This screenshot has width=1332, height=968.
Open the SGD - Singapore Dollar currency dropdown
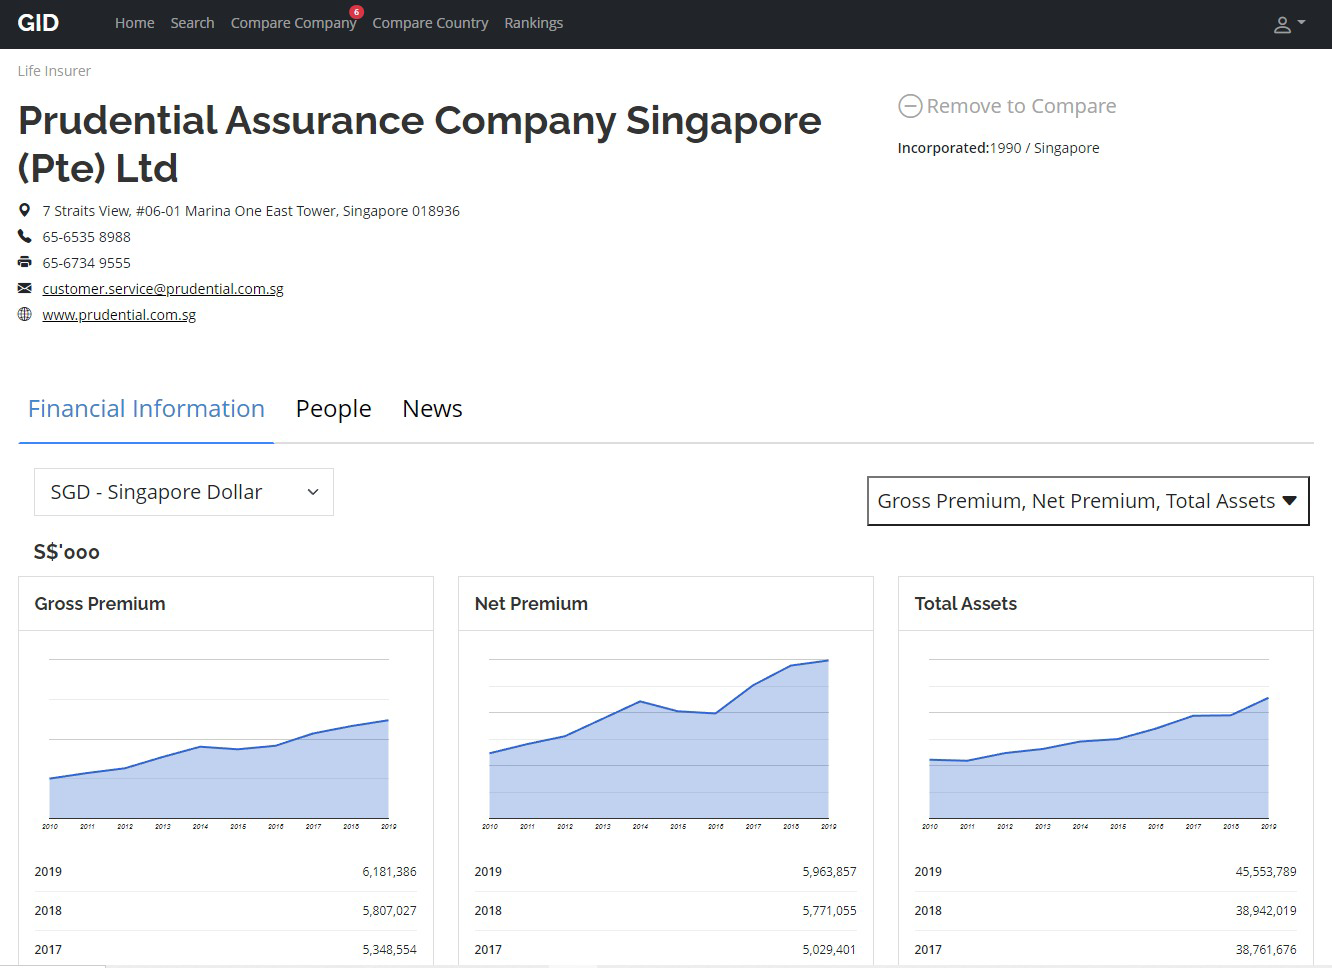184,492
